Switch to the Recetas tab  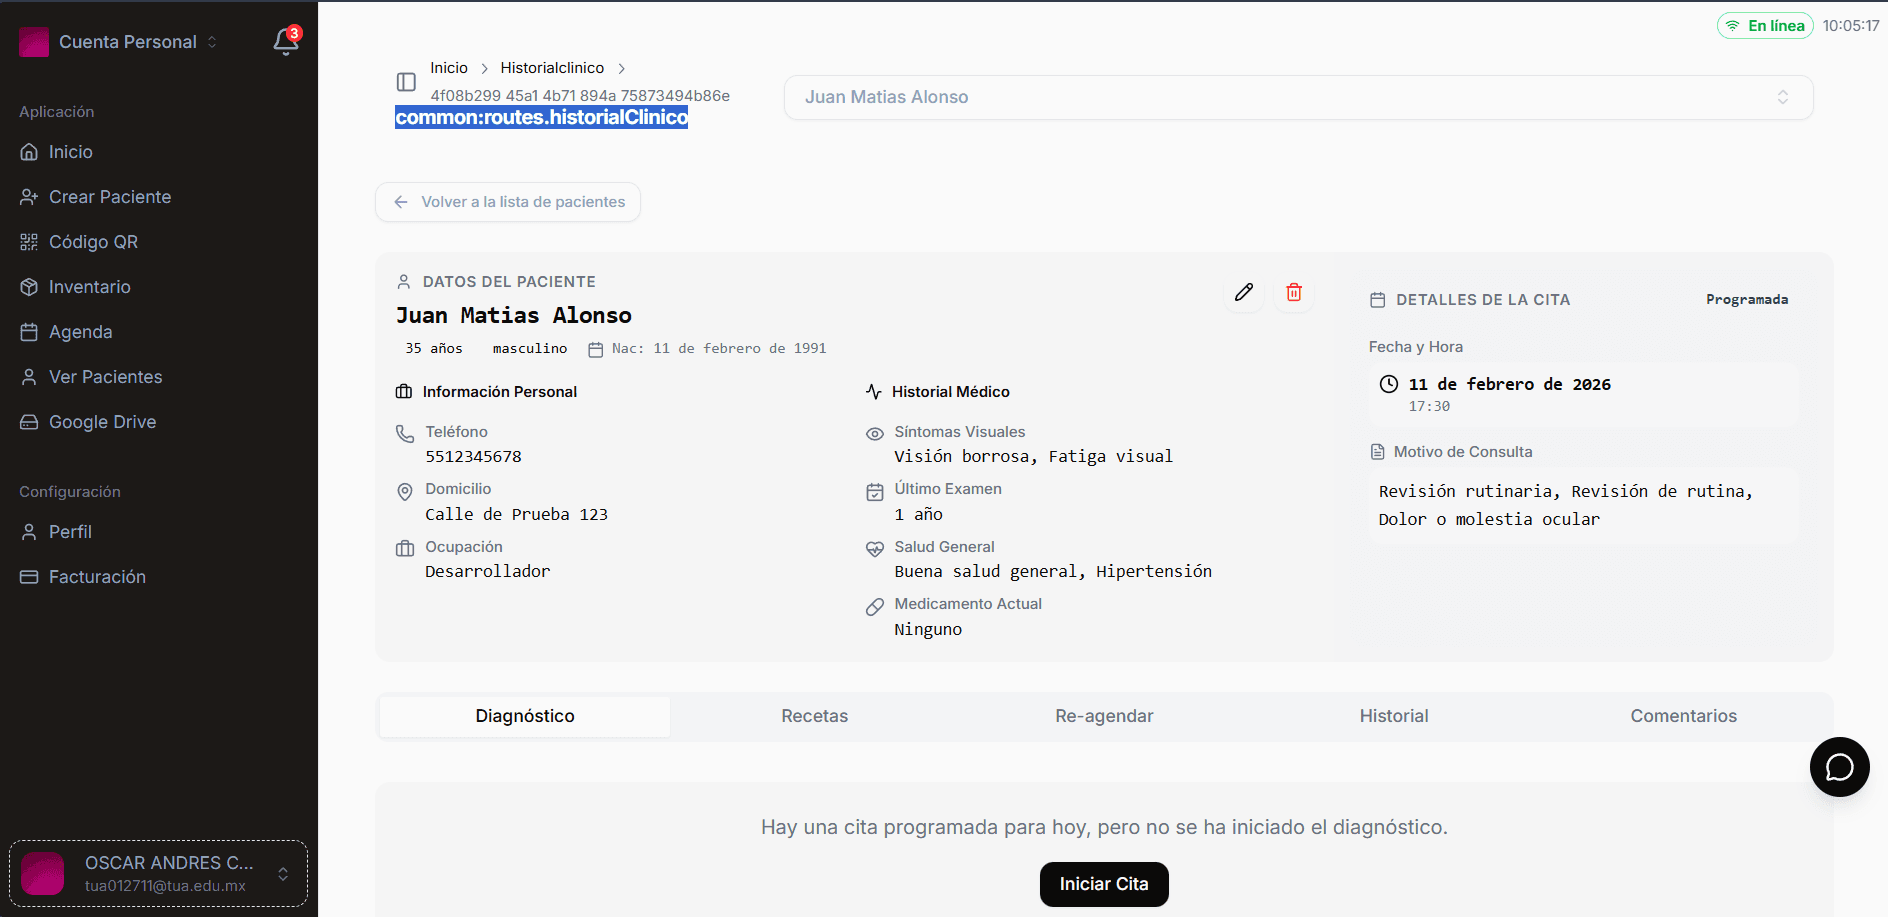[814, 716]
